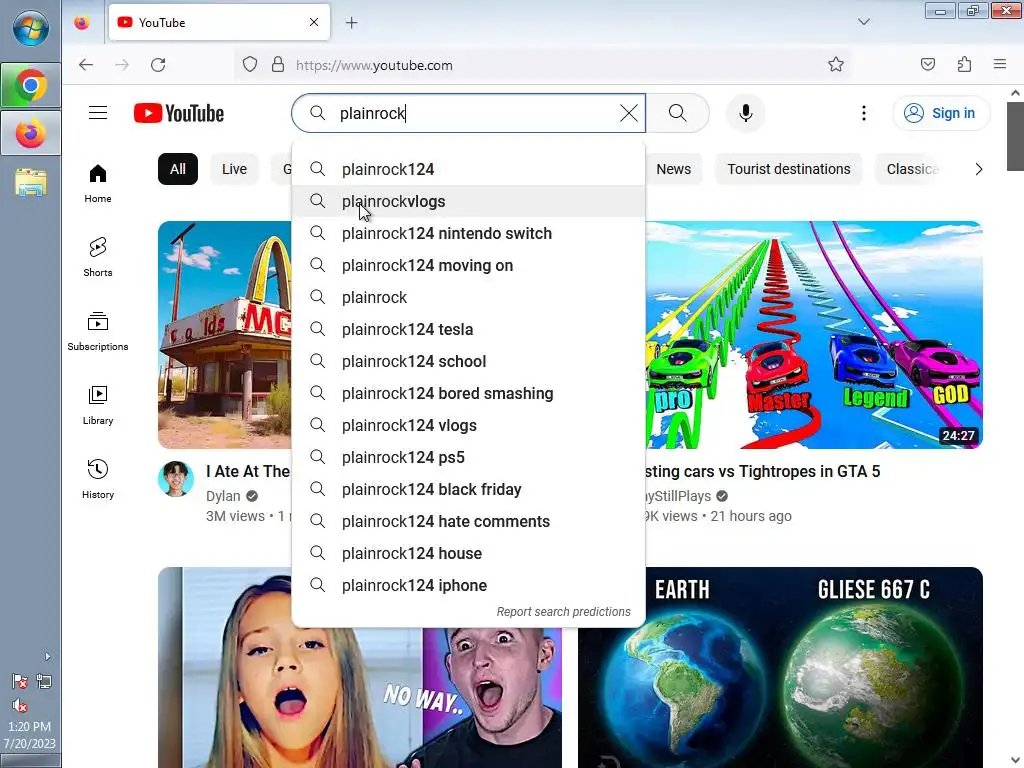Choose suggestion plainrock124
The width and height of the screenshot is (1024, 768).
click(x=468, y=169)
